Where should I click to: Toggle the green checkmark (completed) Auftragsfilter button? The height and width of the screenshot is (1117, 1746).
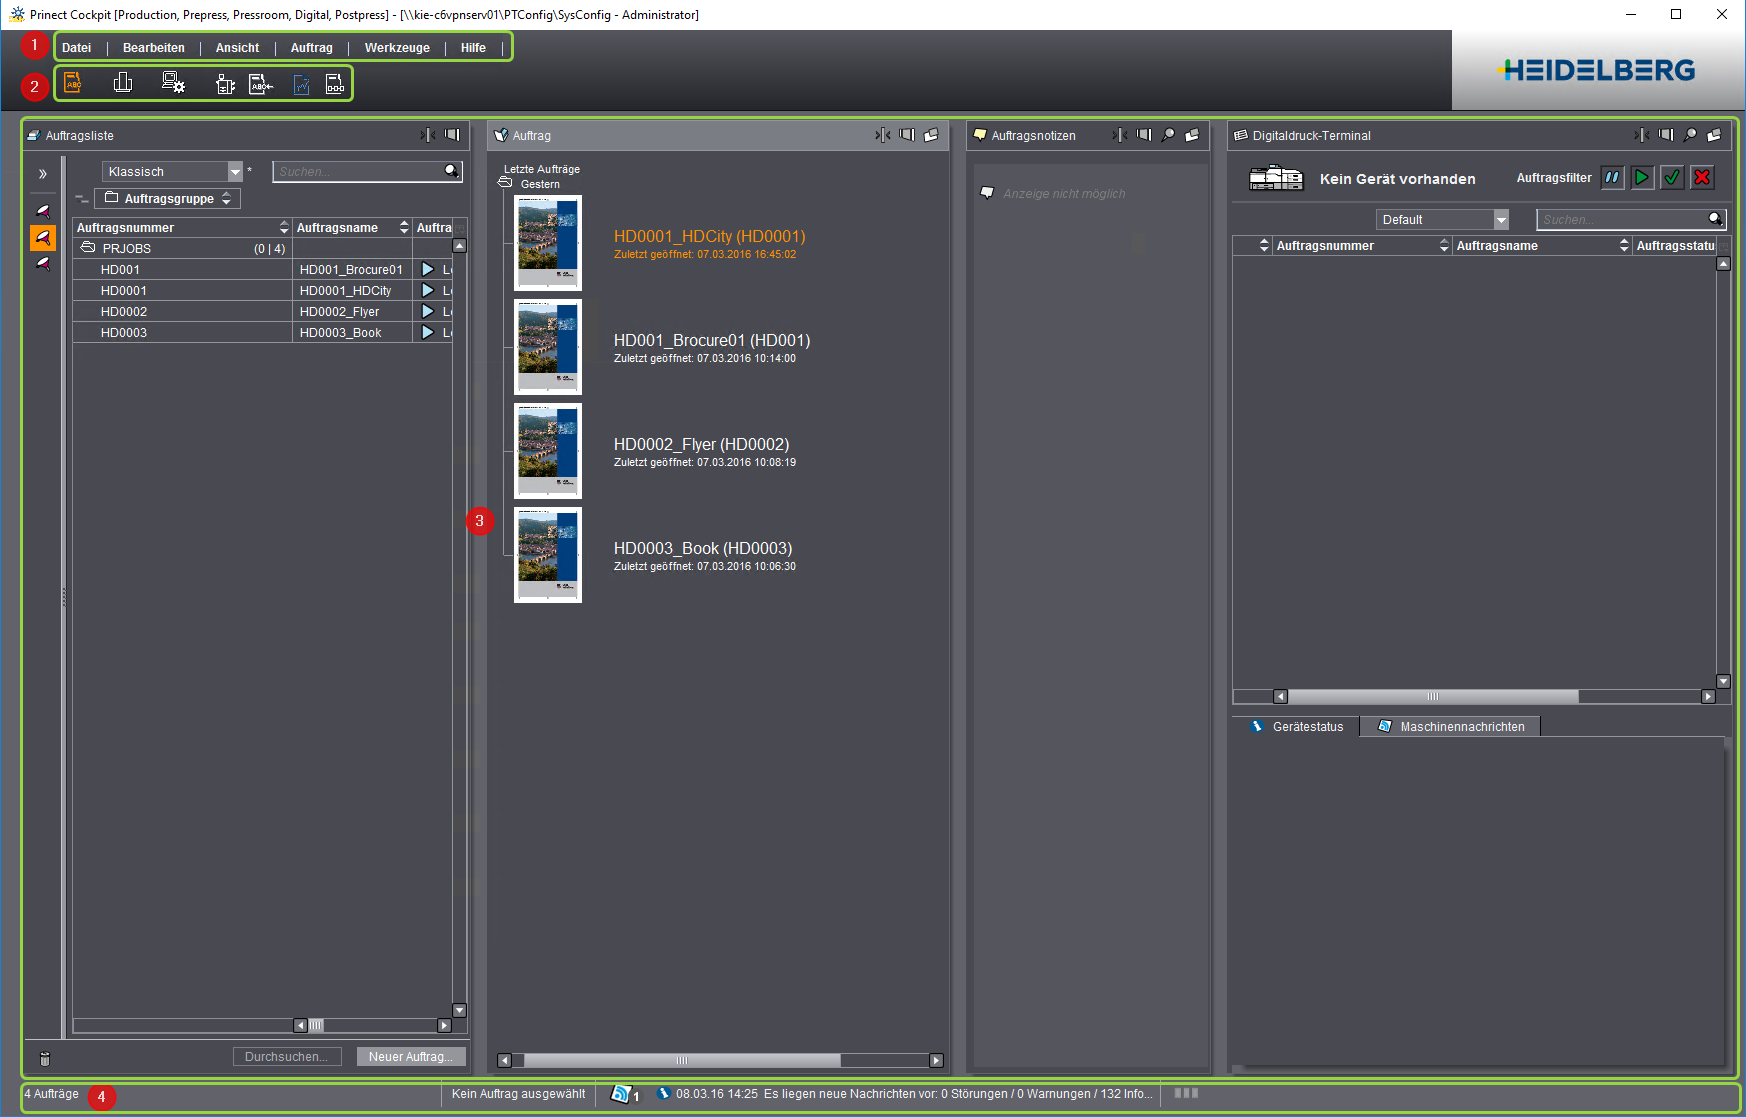[1672, 177]
